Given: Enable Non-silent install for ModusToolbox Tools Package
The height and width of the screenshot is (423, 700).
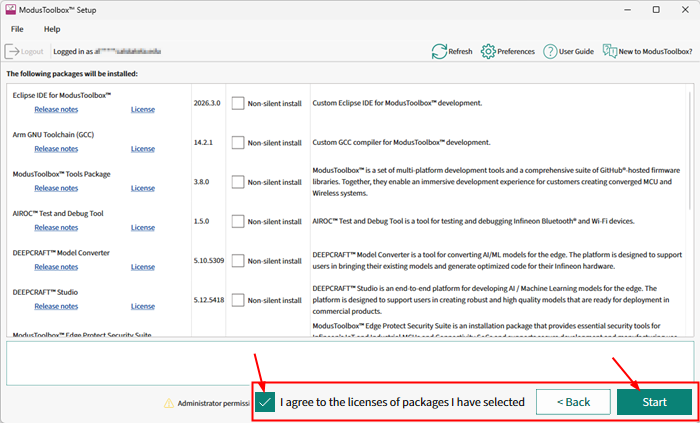Looking at the screenshot, I should pos(238,182).
